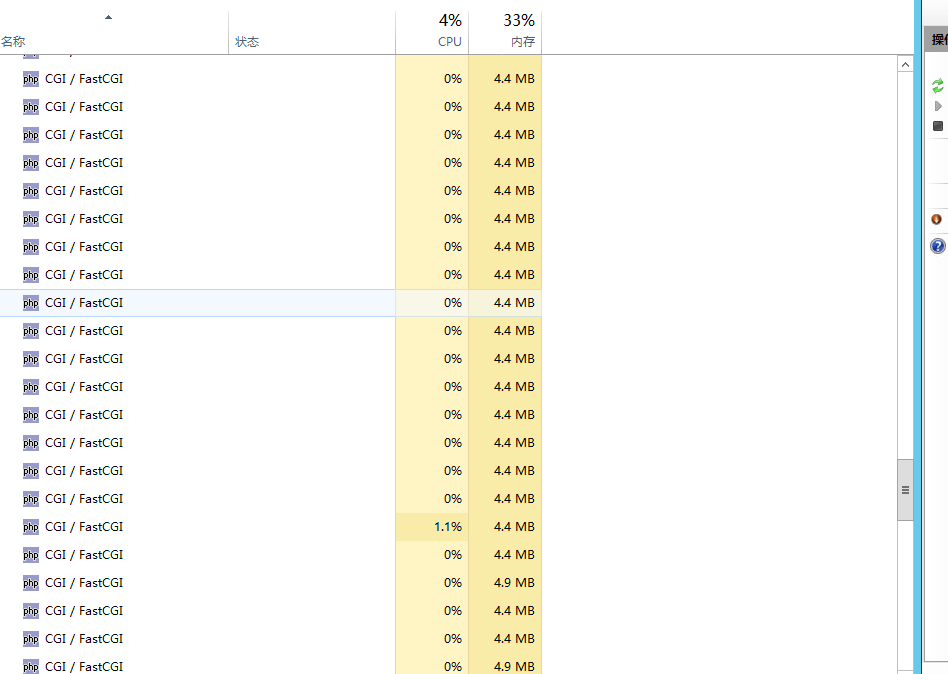Click the 4.4 MB value in highlighted row
The image size is (948, 674).
pos(514,303)
